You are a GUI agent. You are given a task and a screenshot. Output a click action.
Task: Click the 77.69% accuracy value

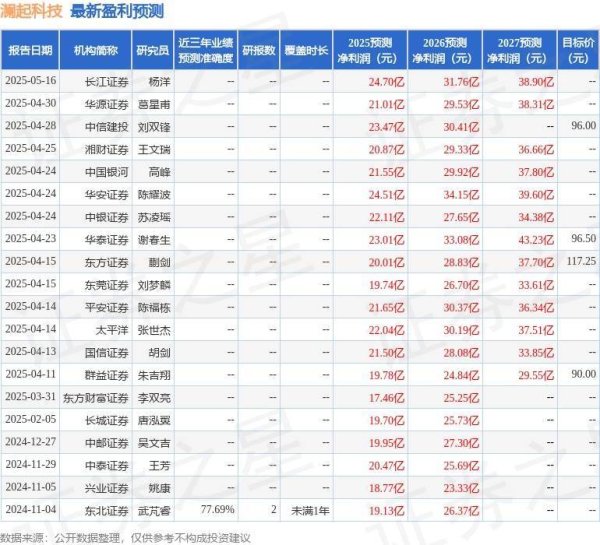pyautogui.click(x=217, y=509)
